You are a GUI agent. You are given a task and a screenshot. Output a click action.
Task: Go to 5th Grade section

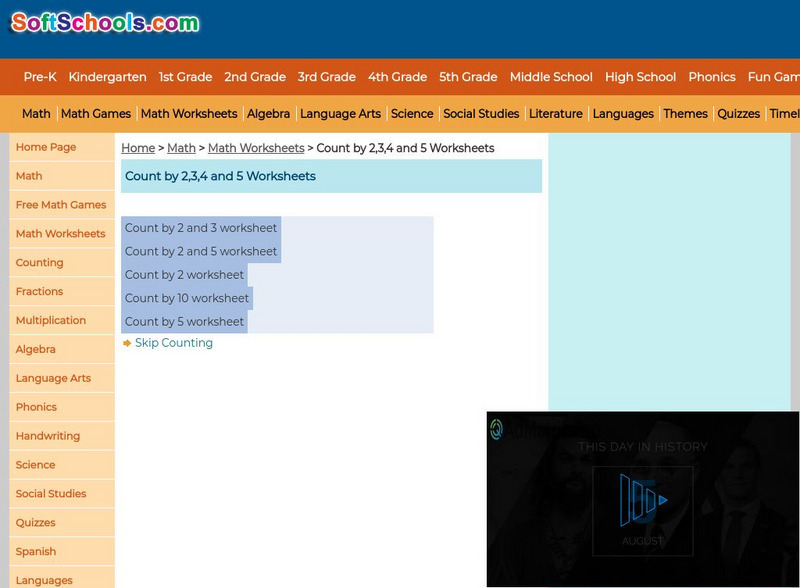[x=468, y=77]
